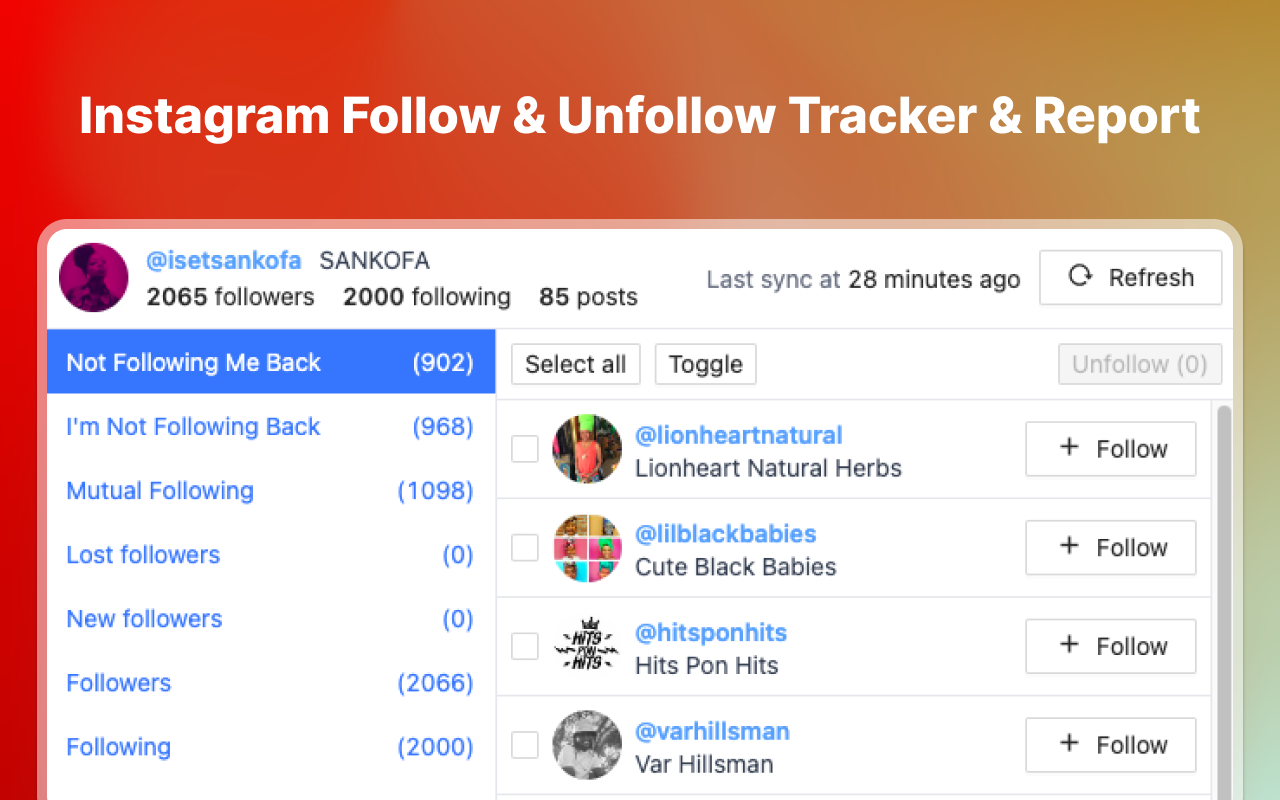The height and width of the screenshot is (800, 1280).
Task: Tick the lilblackbabies checkbox
Action: pyautogui.click(x=525, y=548)
